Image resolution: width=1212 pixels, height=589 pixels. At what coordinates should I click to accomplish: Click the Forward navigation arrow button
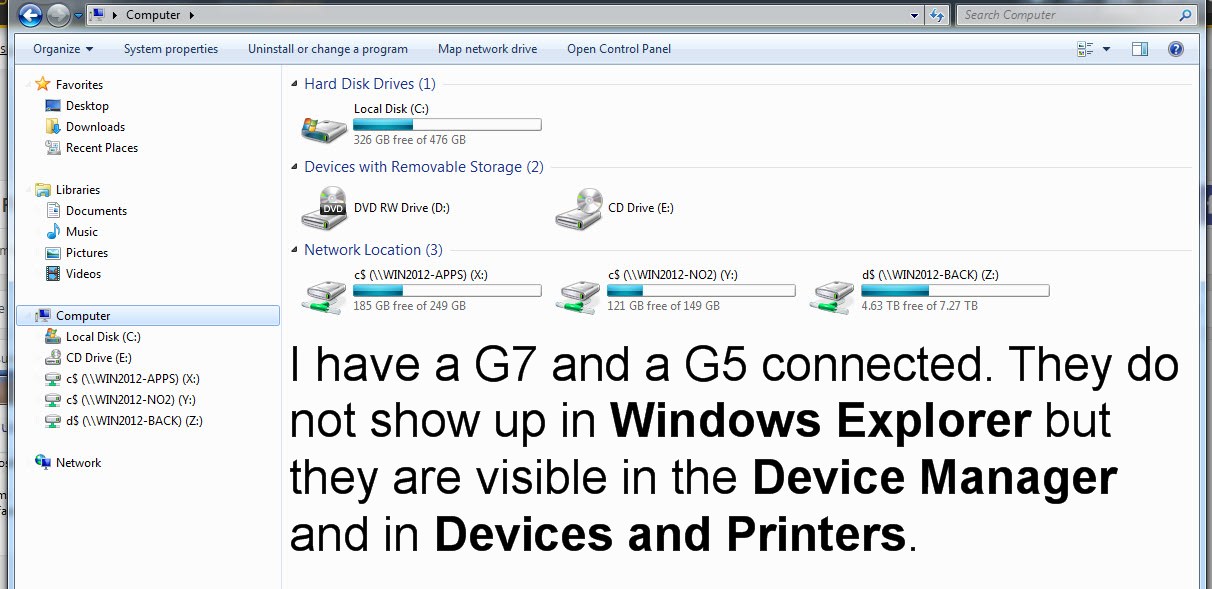58,15
